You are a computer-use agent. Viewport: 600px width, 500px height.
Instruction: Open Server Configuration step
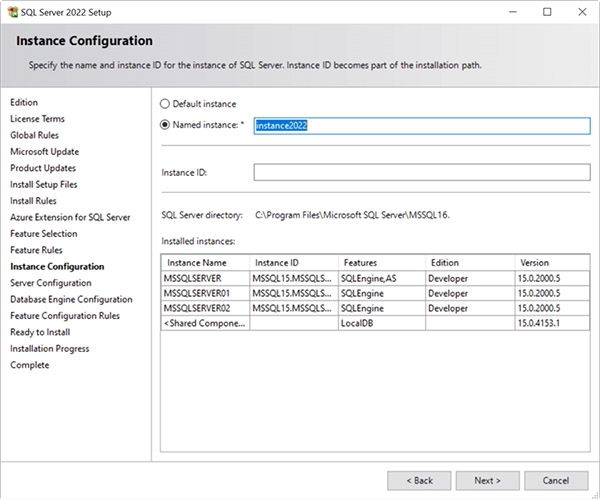[x=51, y=283]
